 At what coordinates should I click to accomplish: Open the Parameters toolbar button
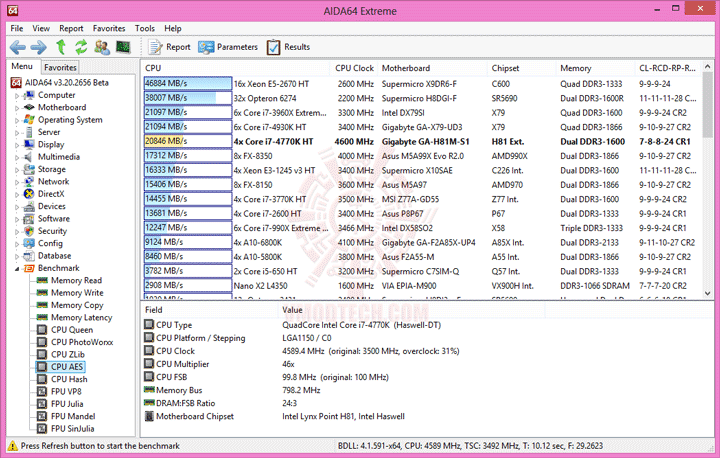[x=228, y=47]
